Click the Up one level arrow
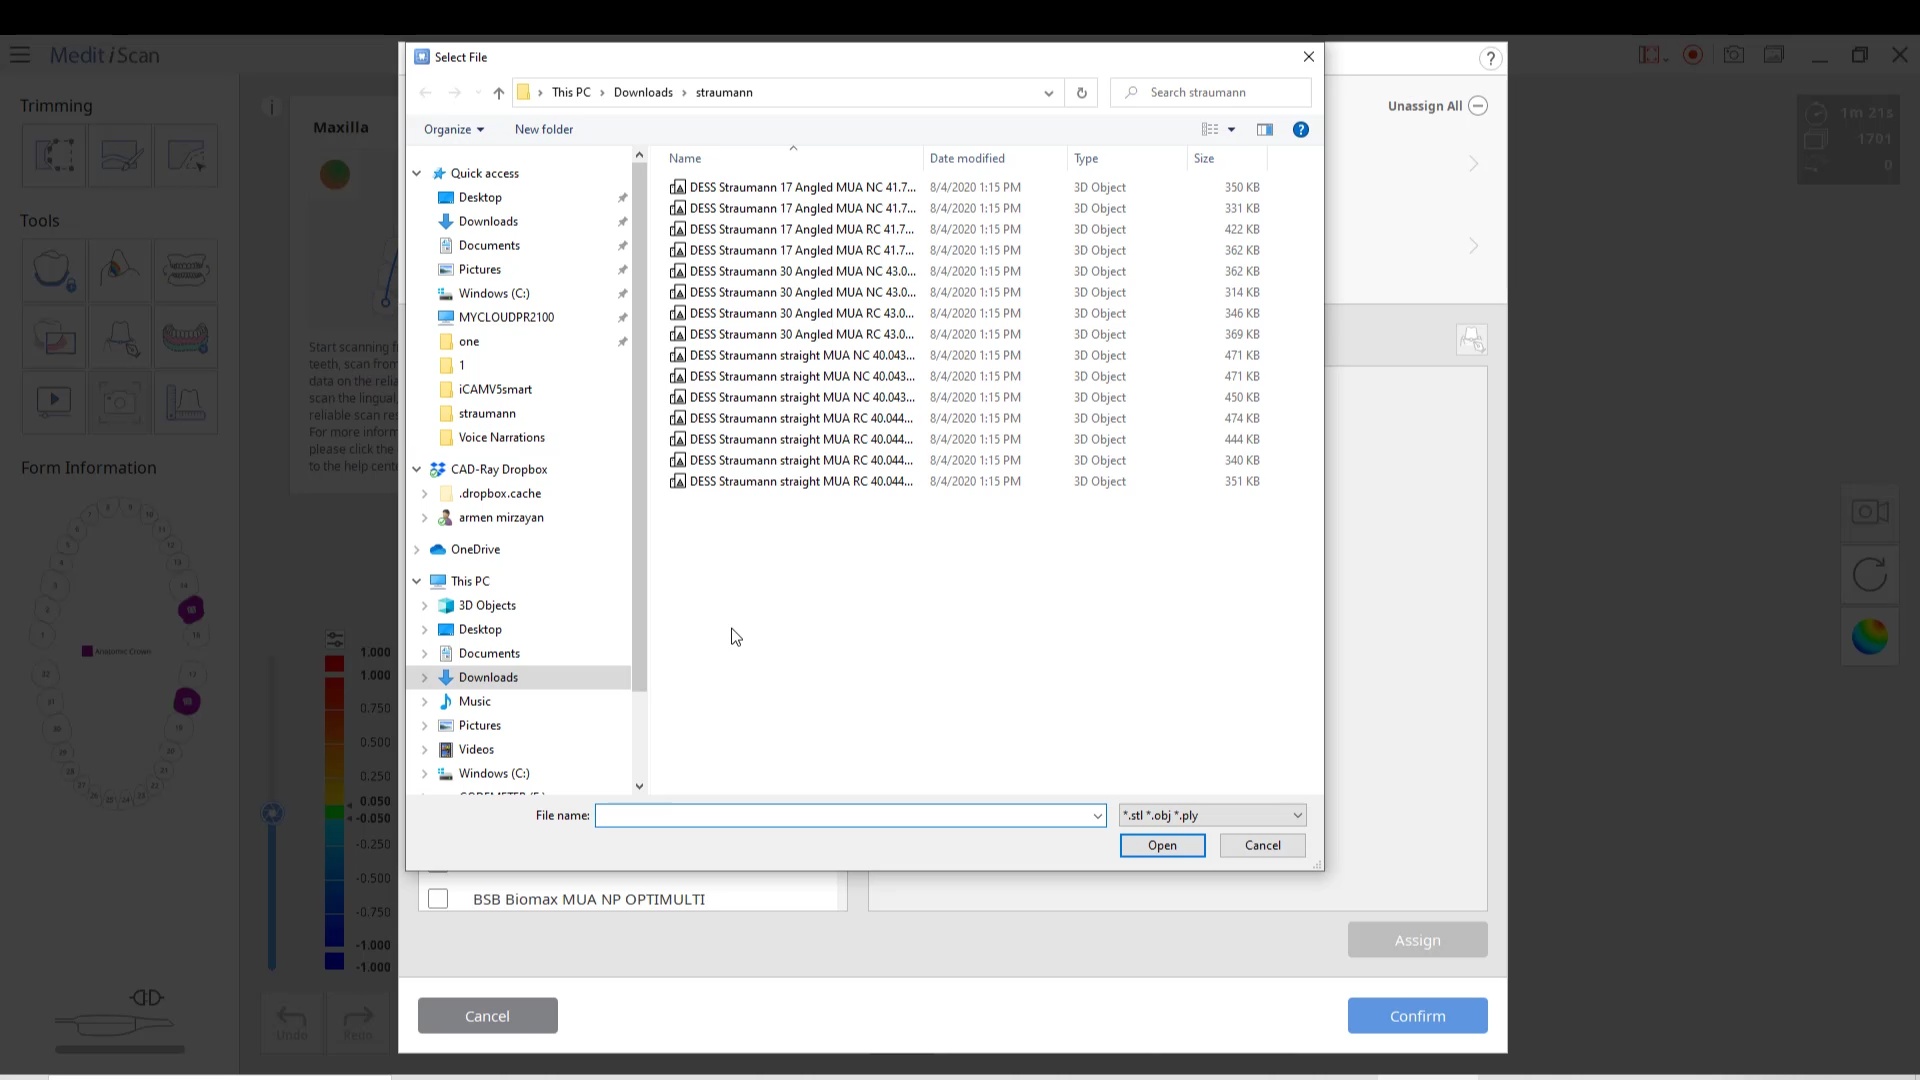The height and width of the screenshot is (1080, 1920). [x=498, y=93]
